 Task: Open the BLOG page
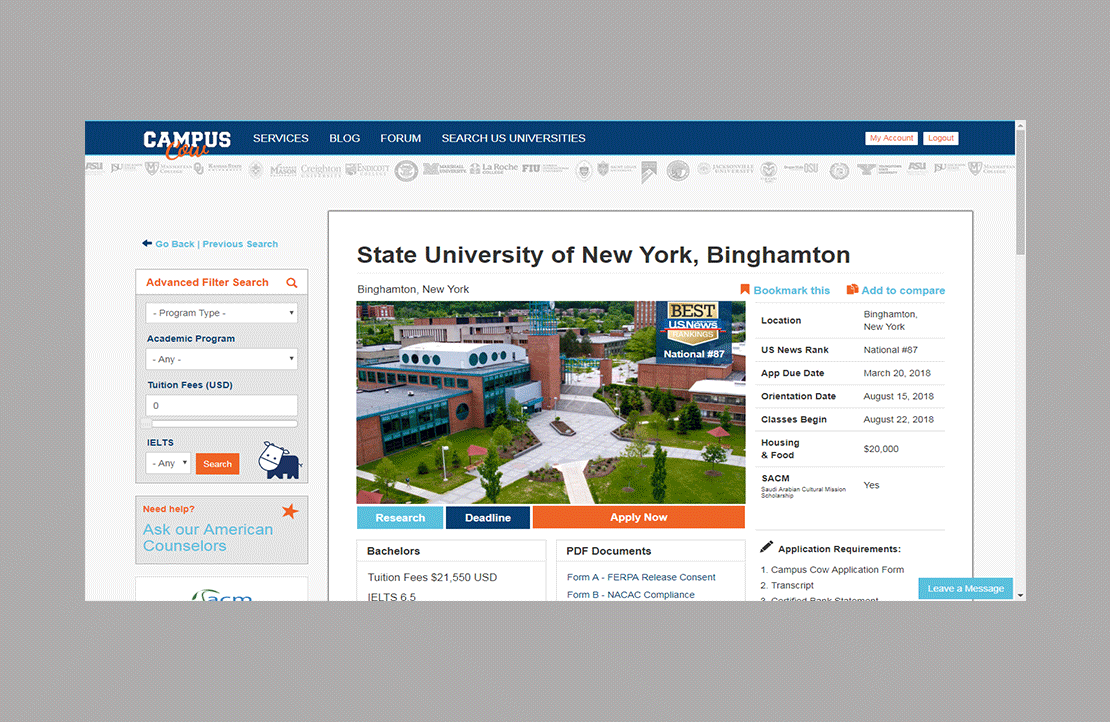click(345, 138)
